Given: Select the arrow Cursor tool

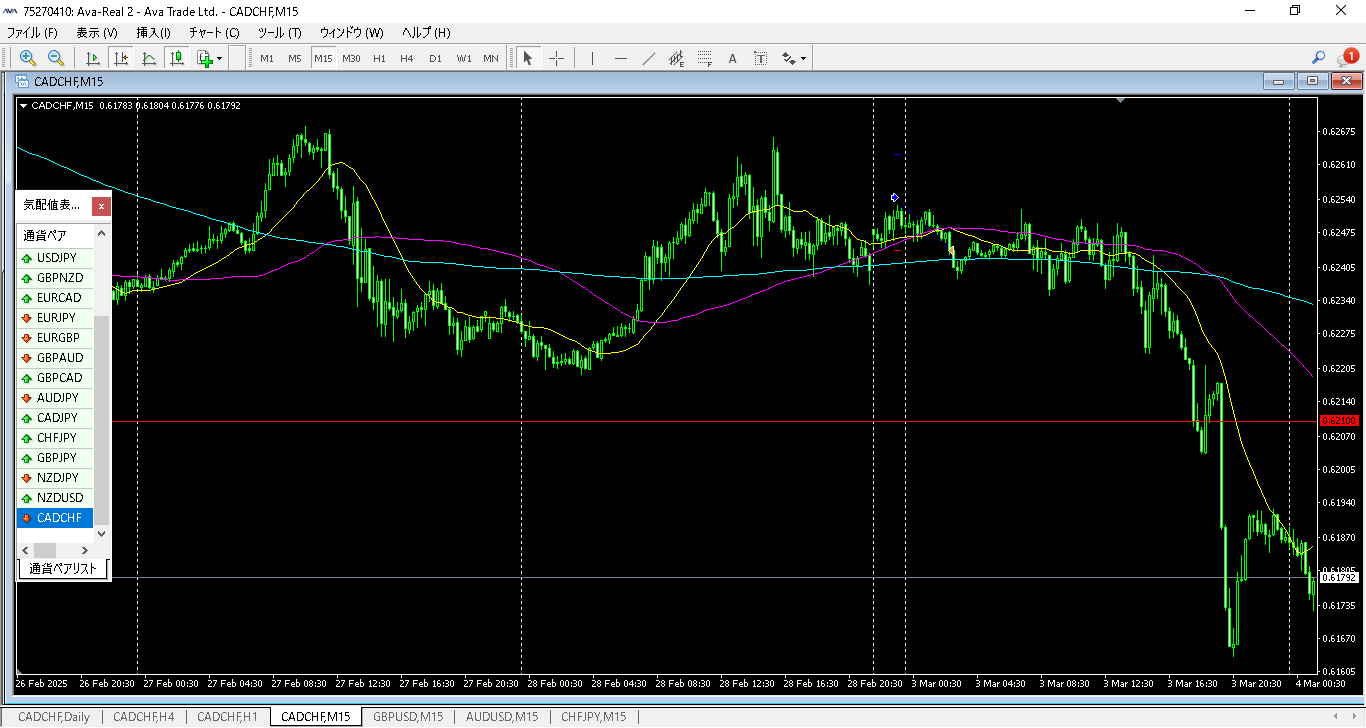Looking at the screenshot, I should tap(528, 58).
